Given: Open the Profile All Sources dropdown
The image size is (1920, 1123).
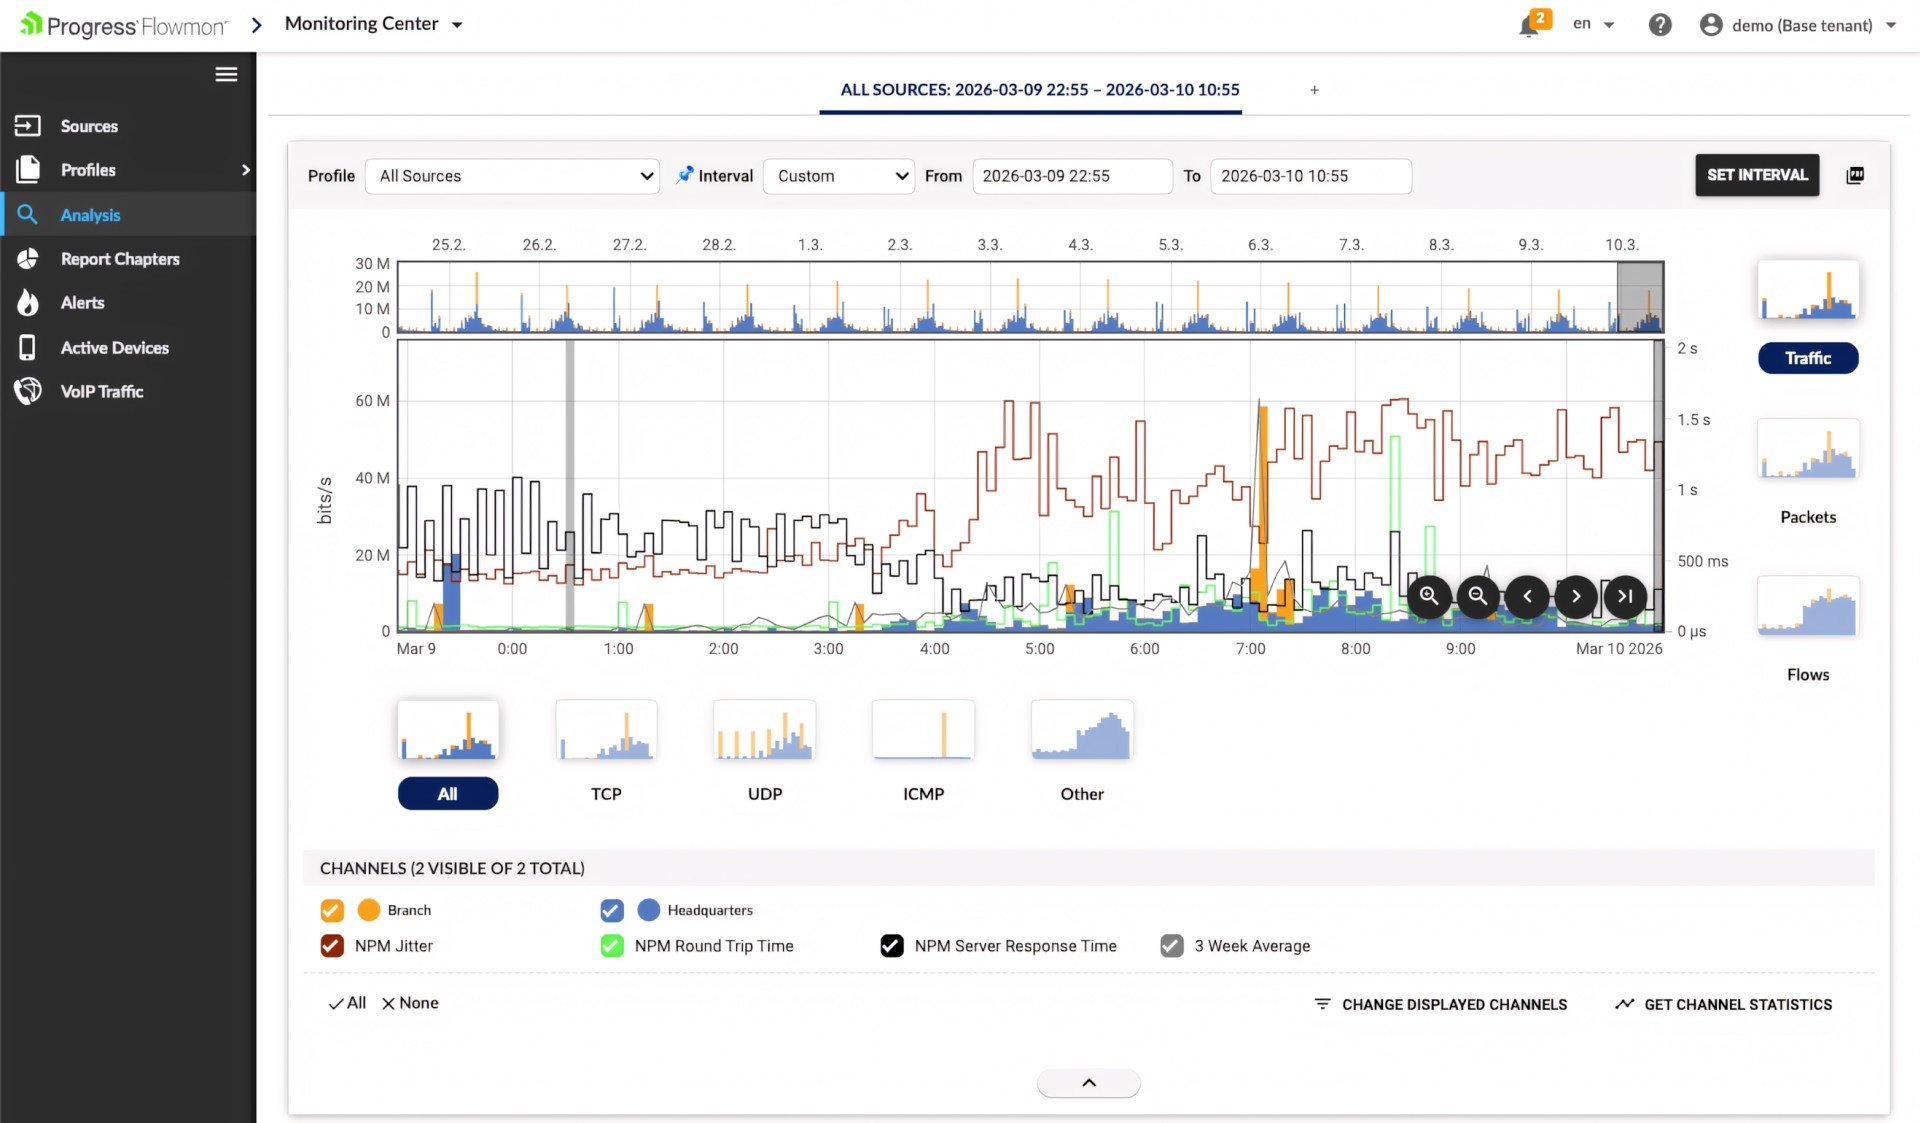Looking at the screenshot, I should 512,176.
